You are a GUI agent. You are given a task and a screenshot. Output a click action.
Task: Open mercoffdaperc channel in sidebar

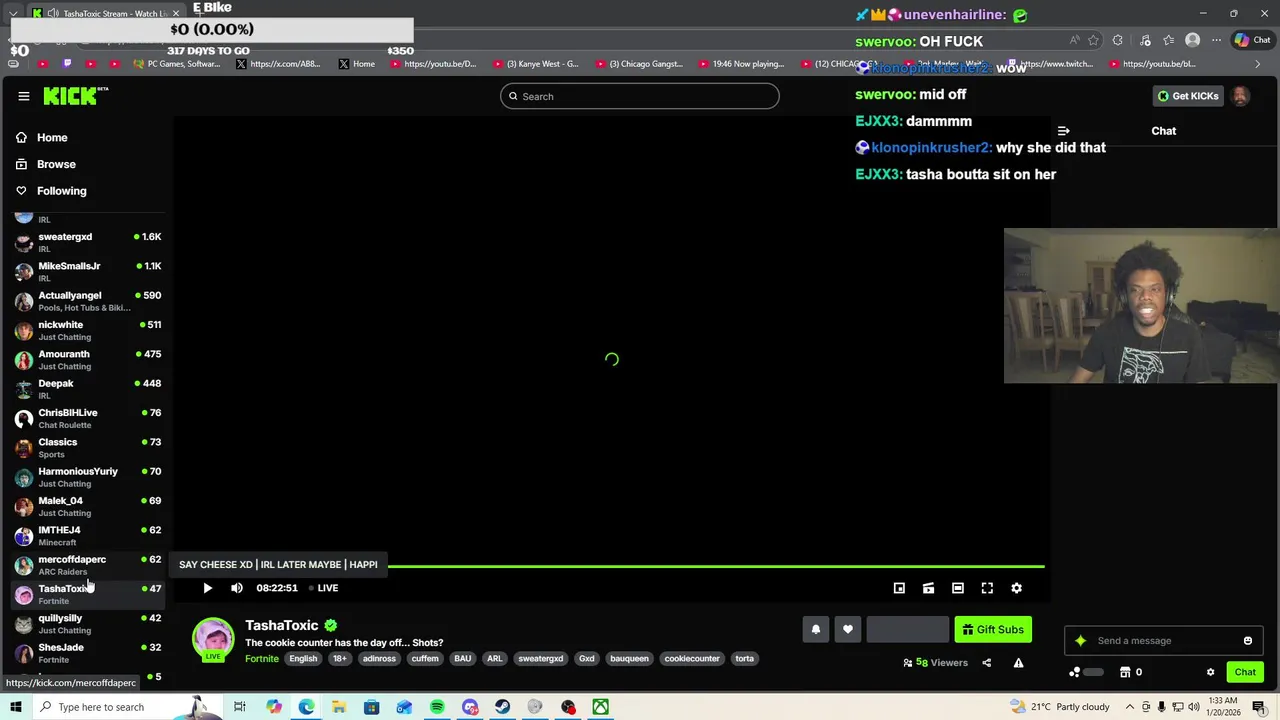pyautogui.click(x=88, y=565)
